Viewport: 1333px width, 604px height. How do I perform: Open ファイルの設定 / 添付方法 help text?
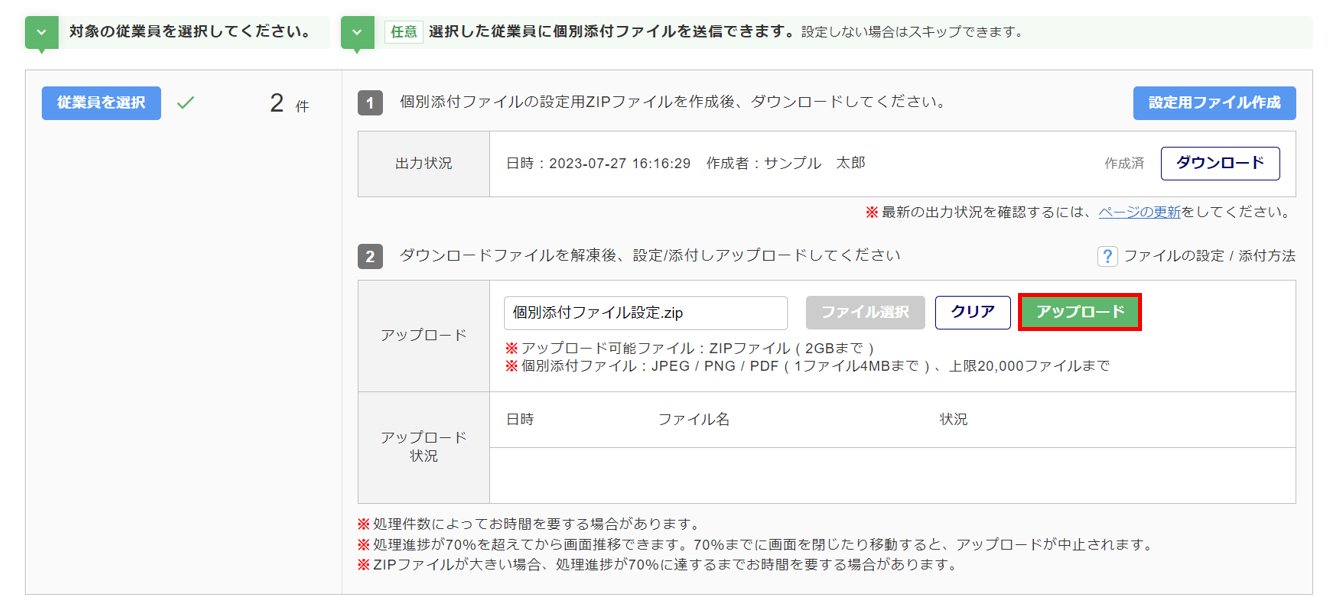tap(1209, 257)
